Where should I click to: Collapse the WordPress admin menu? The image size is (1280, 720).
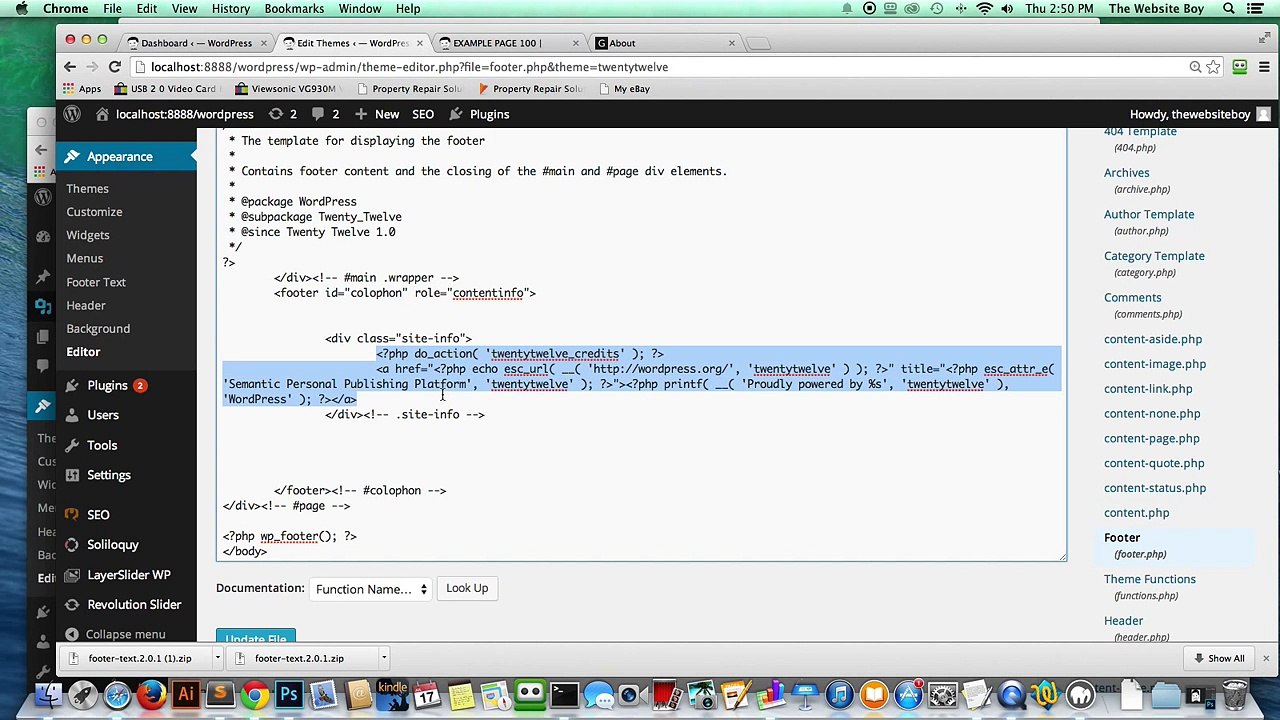[114, 634]
